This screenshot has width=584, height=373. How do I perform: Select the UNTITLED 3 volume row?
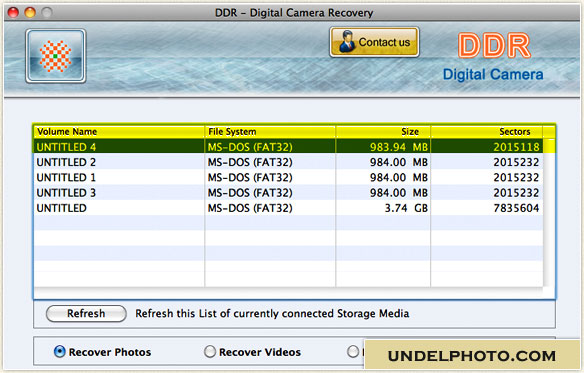[289, 193]
